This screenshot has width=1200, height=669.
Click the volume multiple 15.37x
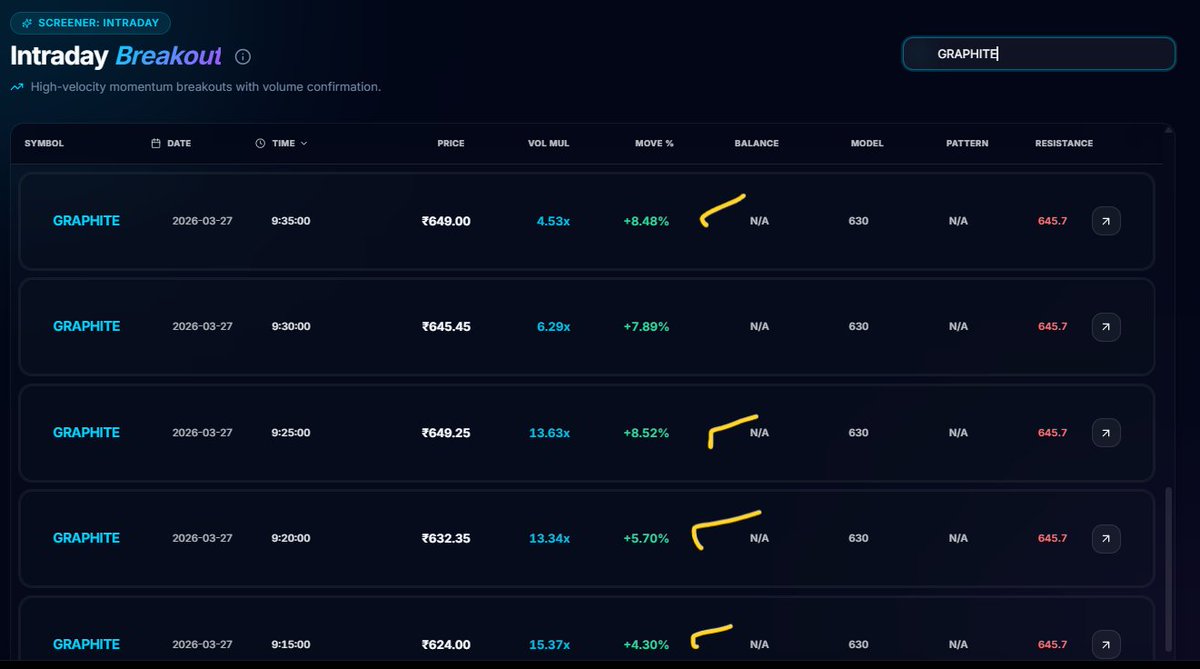pos(550,644)
